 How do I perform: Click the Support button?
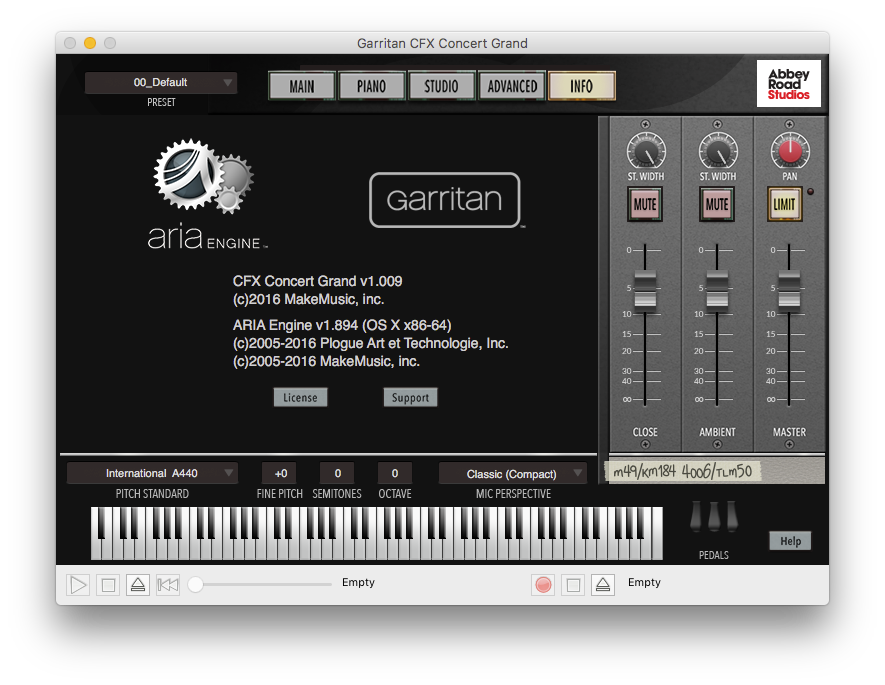[x=410, y=397]
